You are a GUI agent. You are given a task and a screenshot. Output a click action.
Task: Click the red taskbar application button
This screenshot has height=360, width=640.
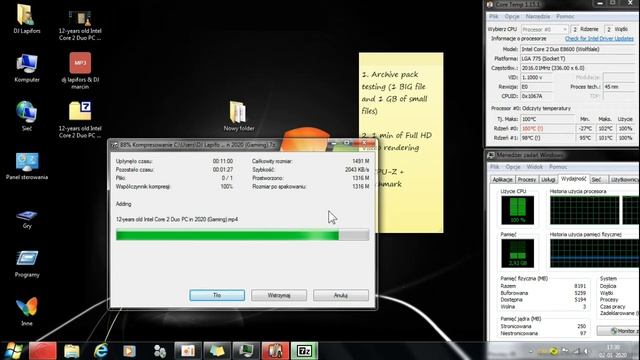(42, 351)
